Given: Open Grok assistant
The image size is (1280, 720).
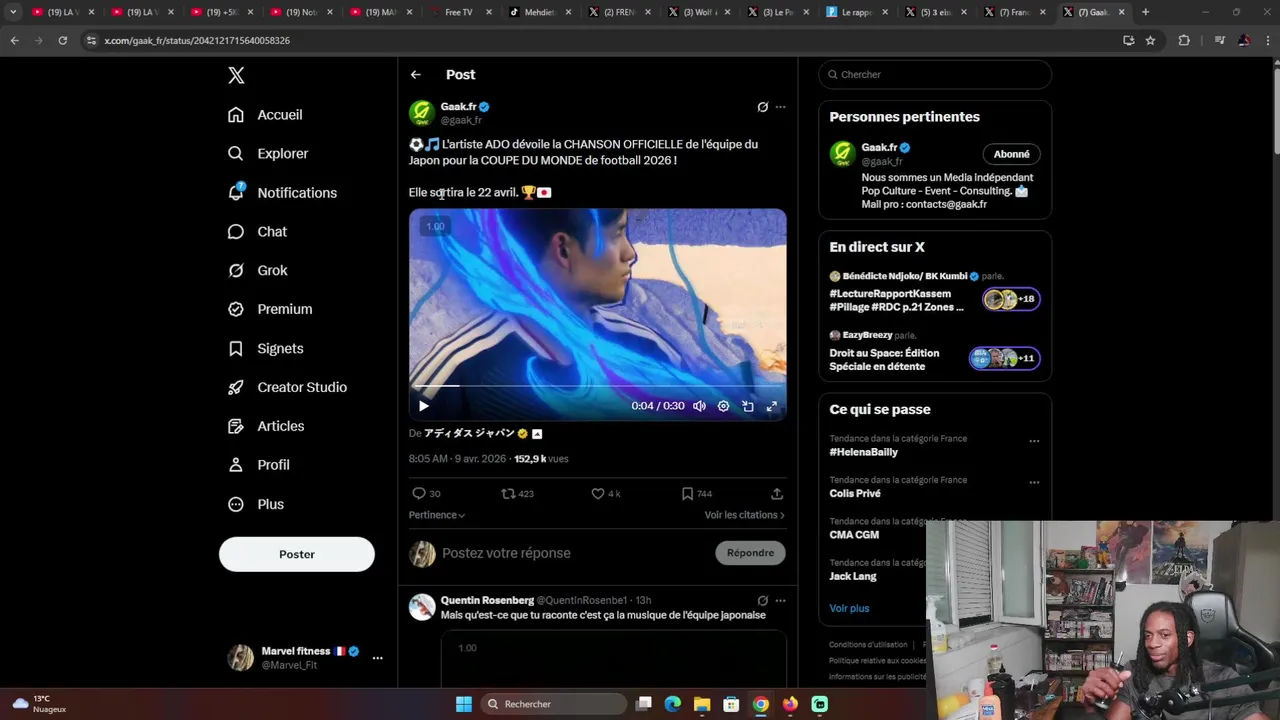Looking at the screenshot, I should 257,271.
